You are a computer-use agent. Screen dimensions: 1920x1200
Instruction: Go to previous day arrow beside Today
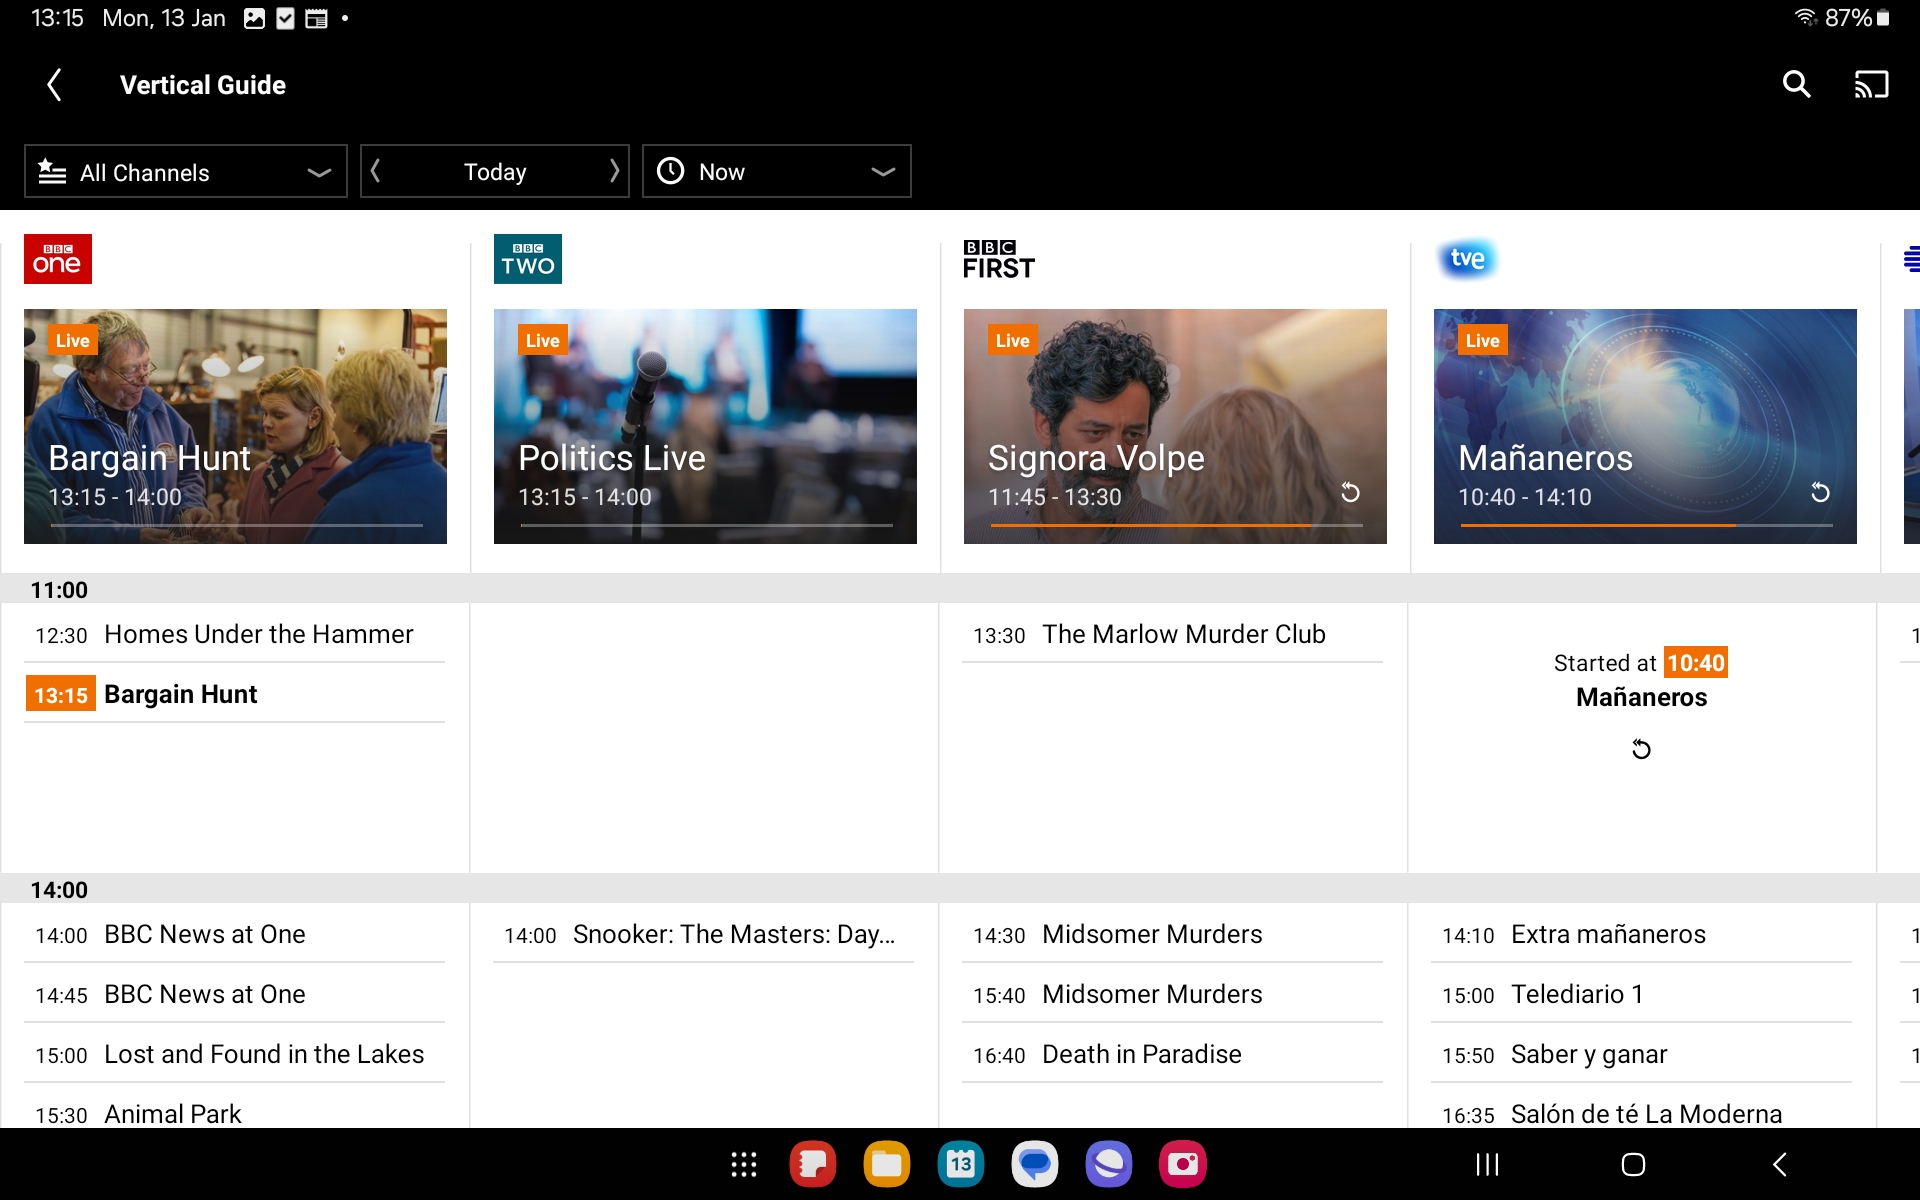pos(376,172)
